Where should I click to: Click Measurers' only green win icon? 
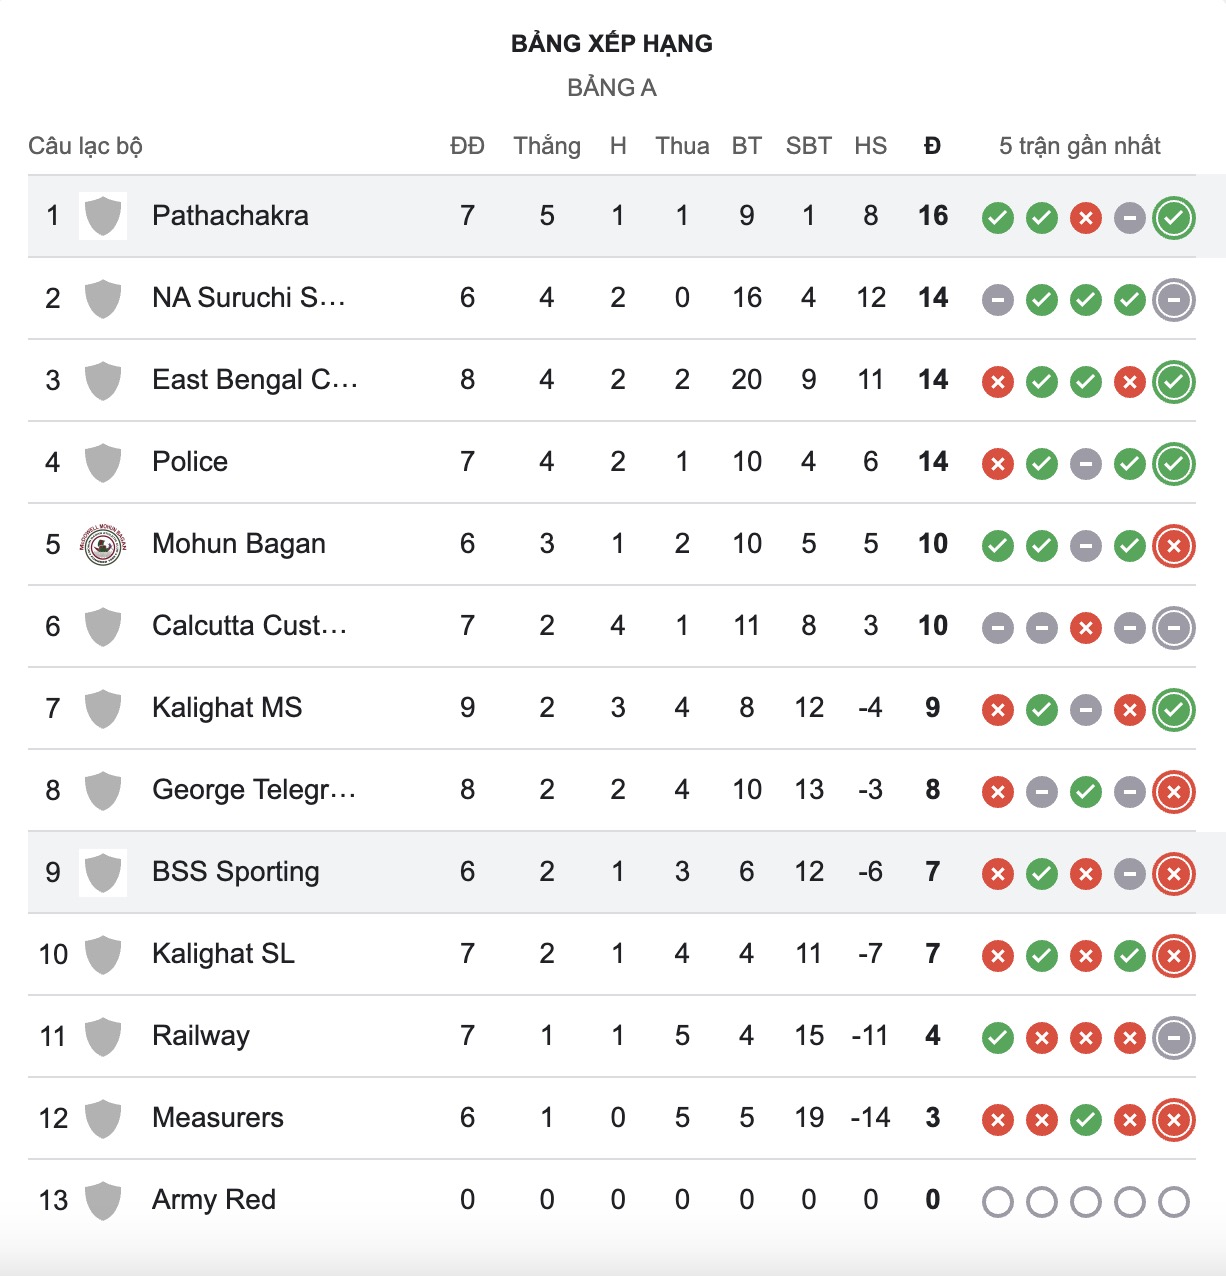point(1086,1120)
